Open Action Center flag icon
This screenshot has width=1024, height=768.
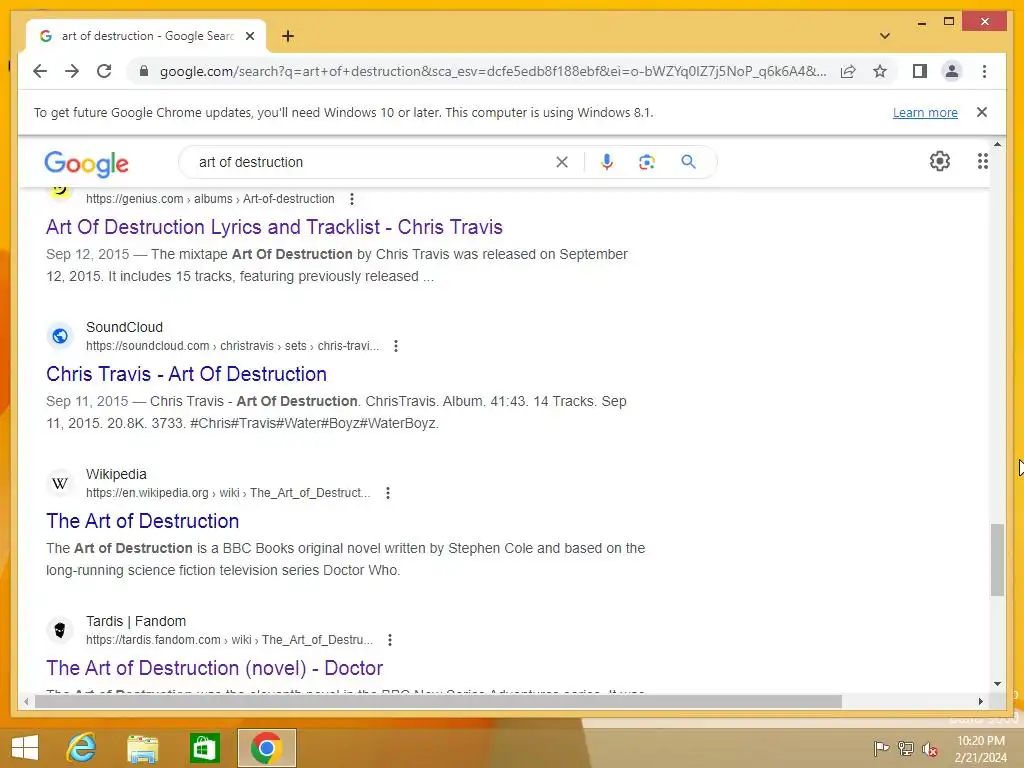[881, 748]
